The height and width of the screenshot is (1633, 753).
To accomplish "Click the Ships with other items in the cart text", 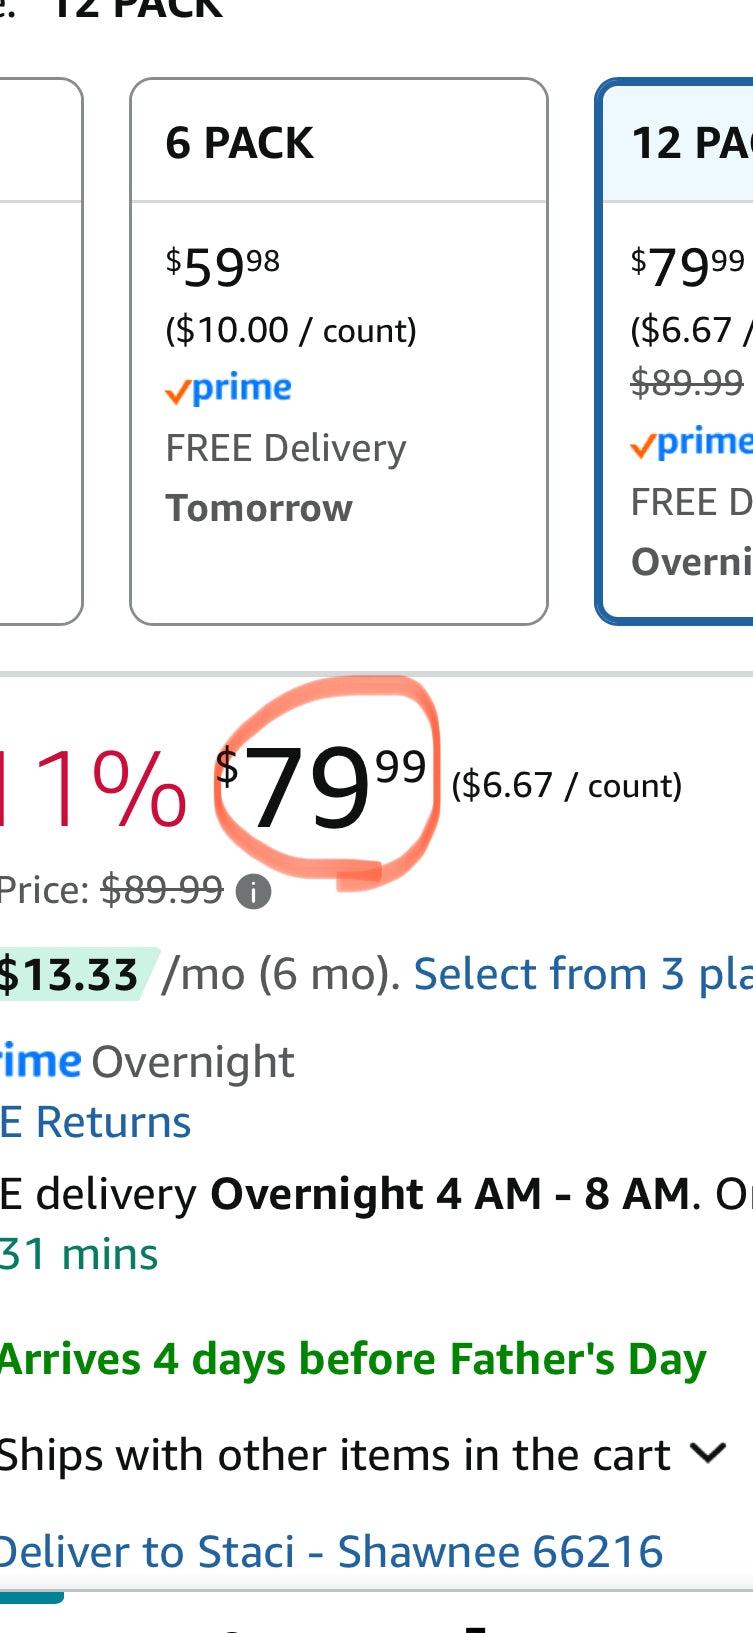I will click(x=335, y=1455).
